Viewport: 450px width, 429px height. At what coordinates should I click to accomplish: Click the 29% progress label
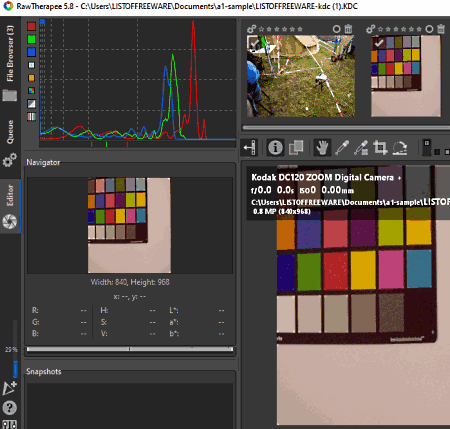click(x=11, y=350)
